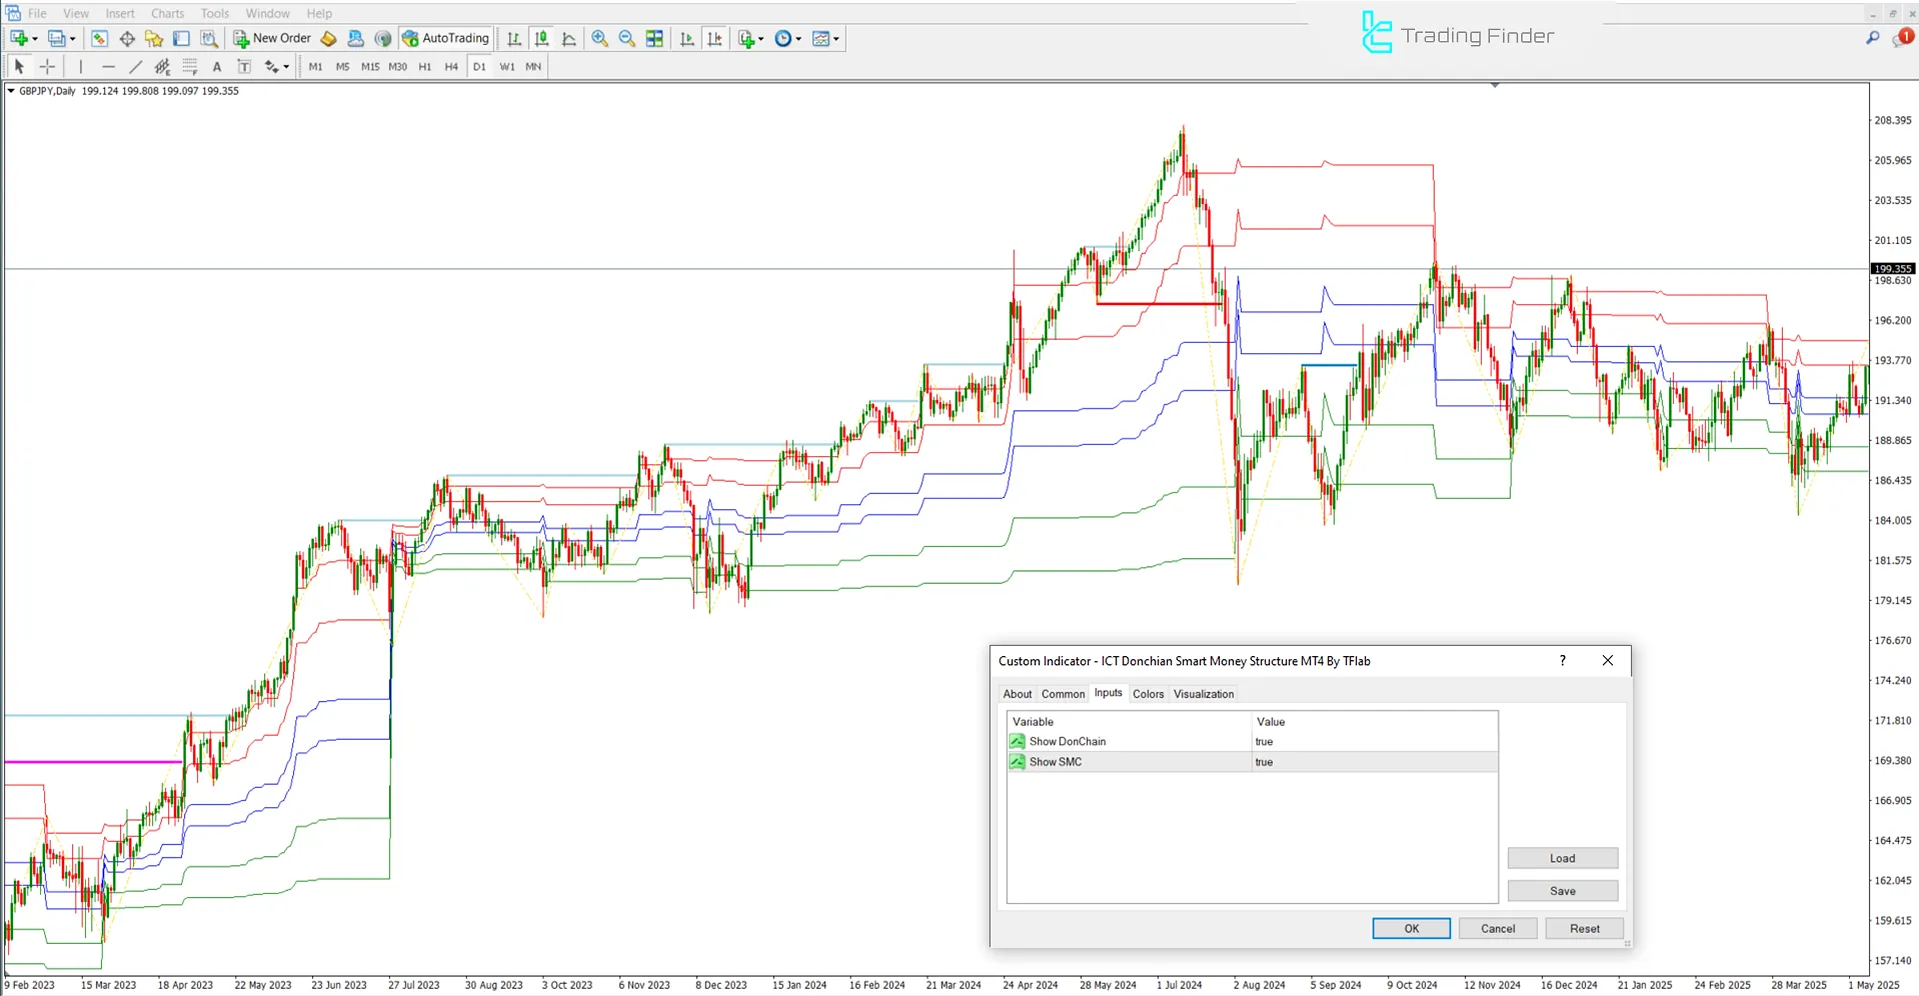
Task: Switch to the Colors tab
Action: tap(1148, 693)
